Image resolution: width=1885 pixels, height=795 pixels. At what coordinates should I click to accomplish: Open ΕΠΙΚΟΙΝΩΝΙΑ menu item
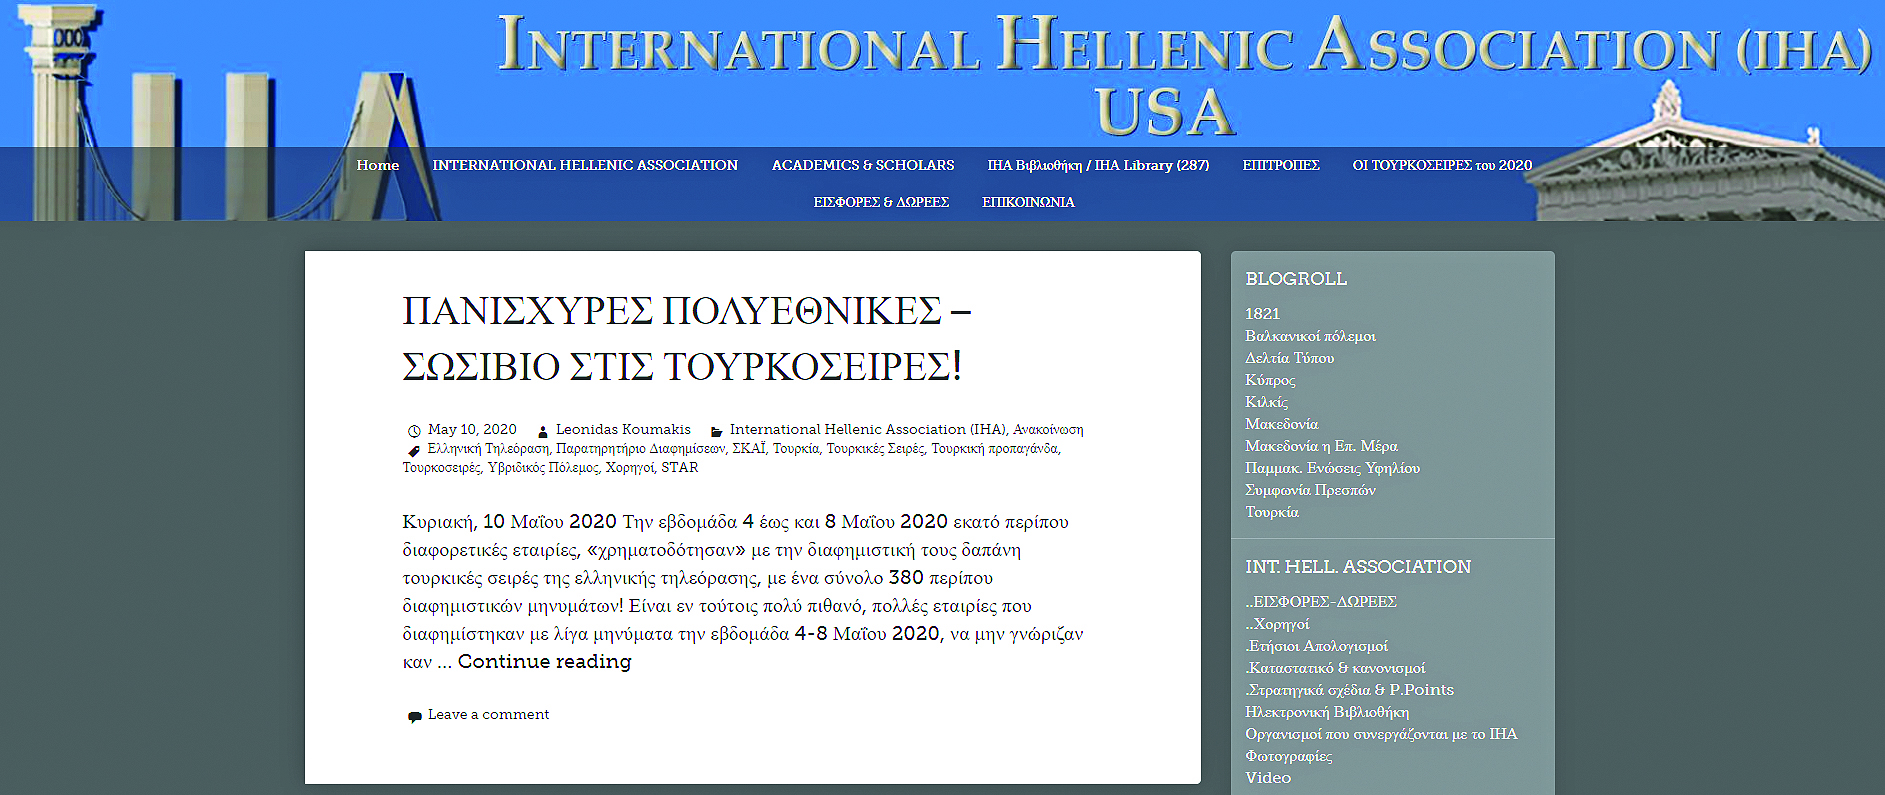1028,202
